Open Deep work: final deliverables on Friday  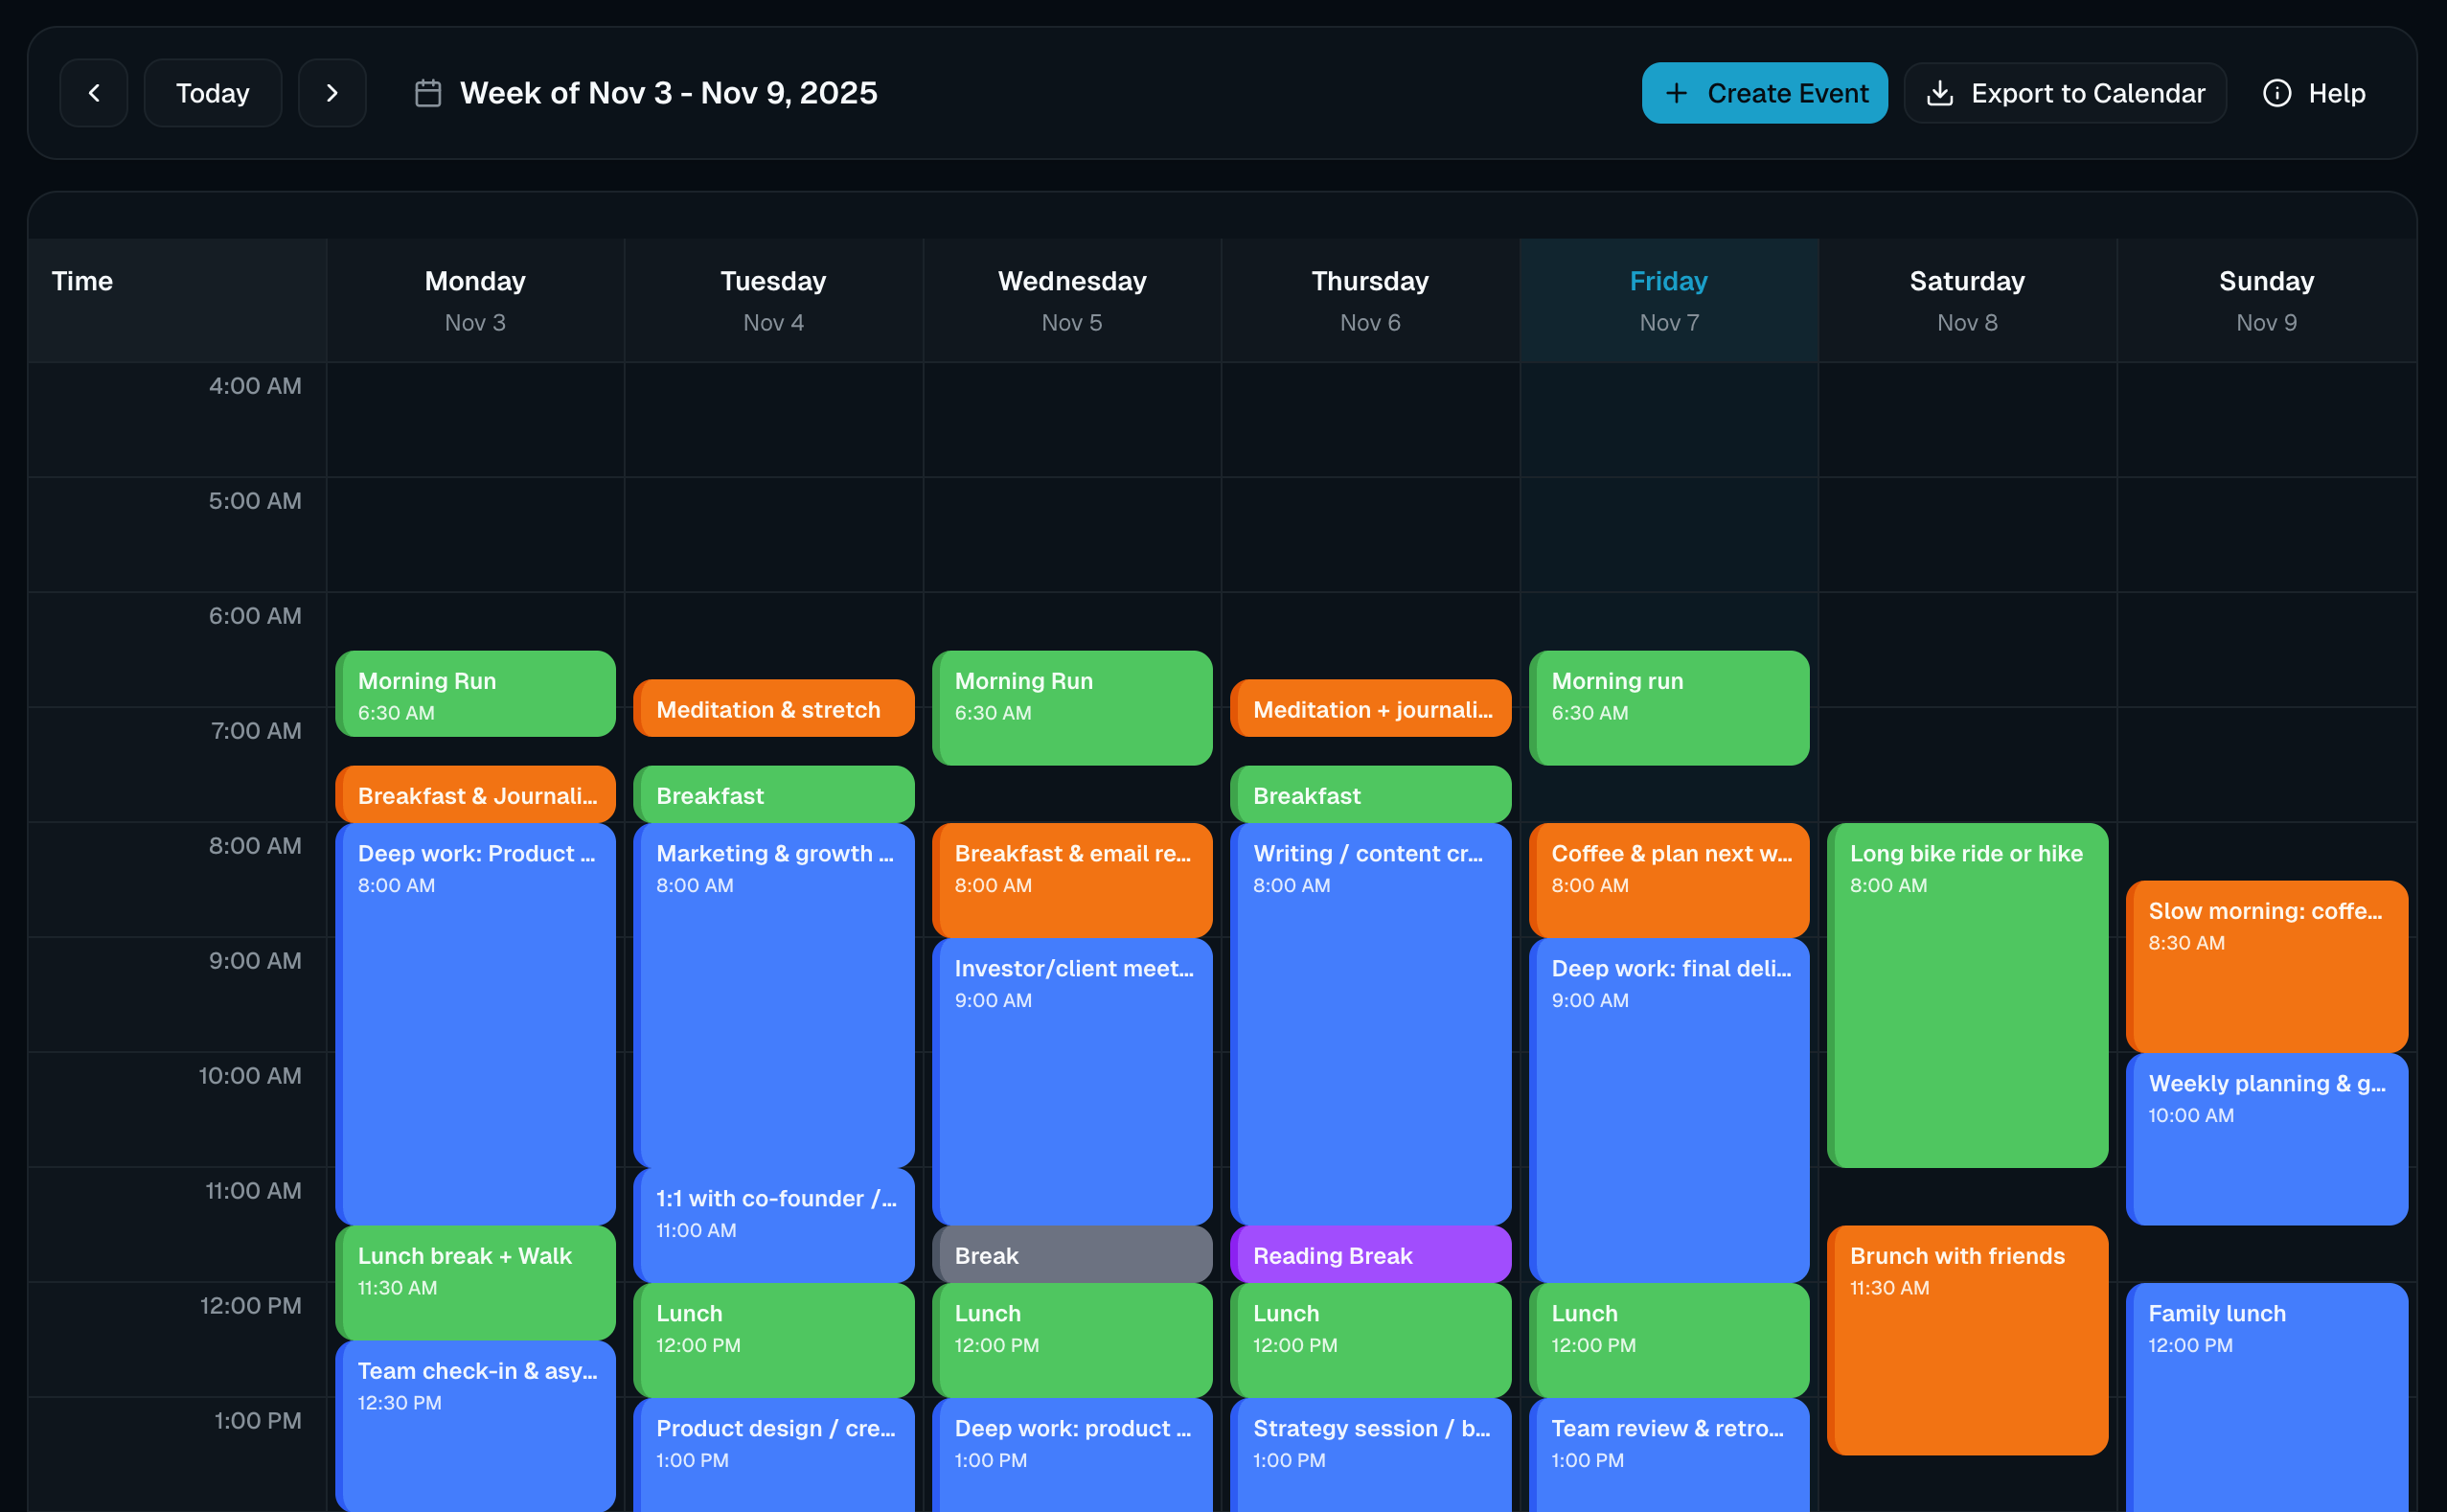[x=1669, y=1110]
